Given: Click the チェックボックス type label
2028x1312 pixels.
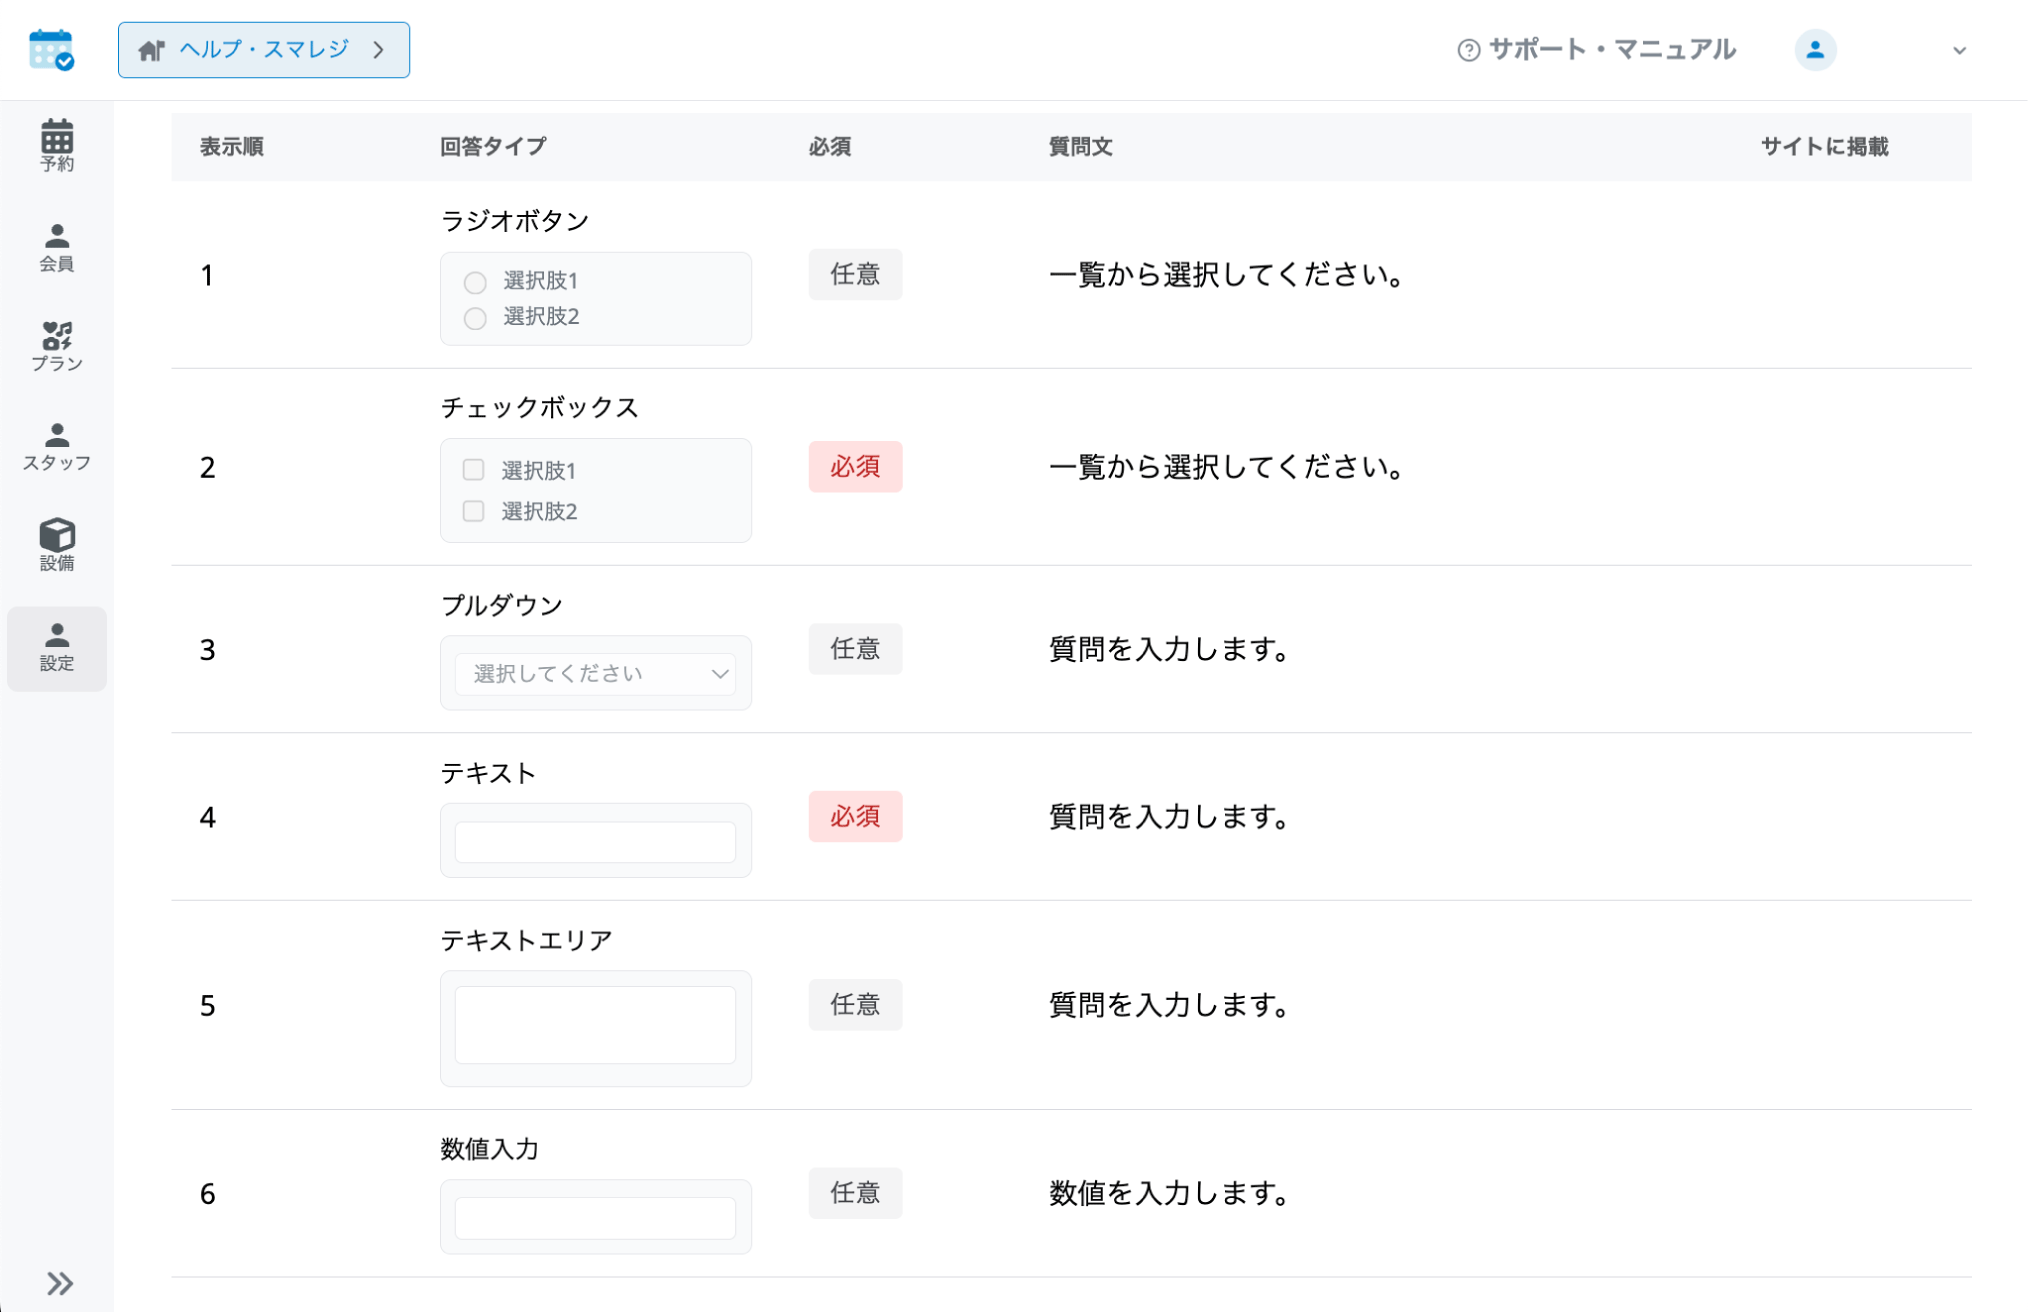Looking at the screenshot, I should [539, 408].
